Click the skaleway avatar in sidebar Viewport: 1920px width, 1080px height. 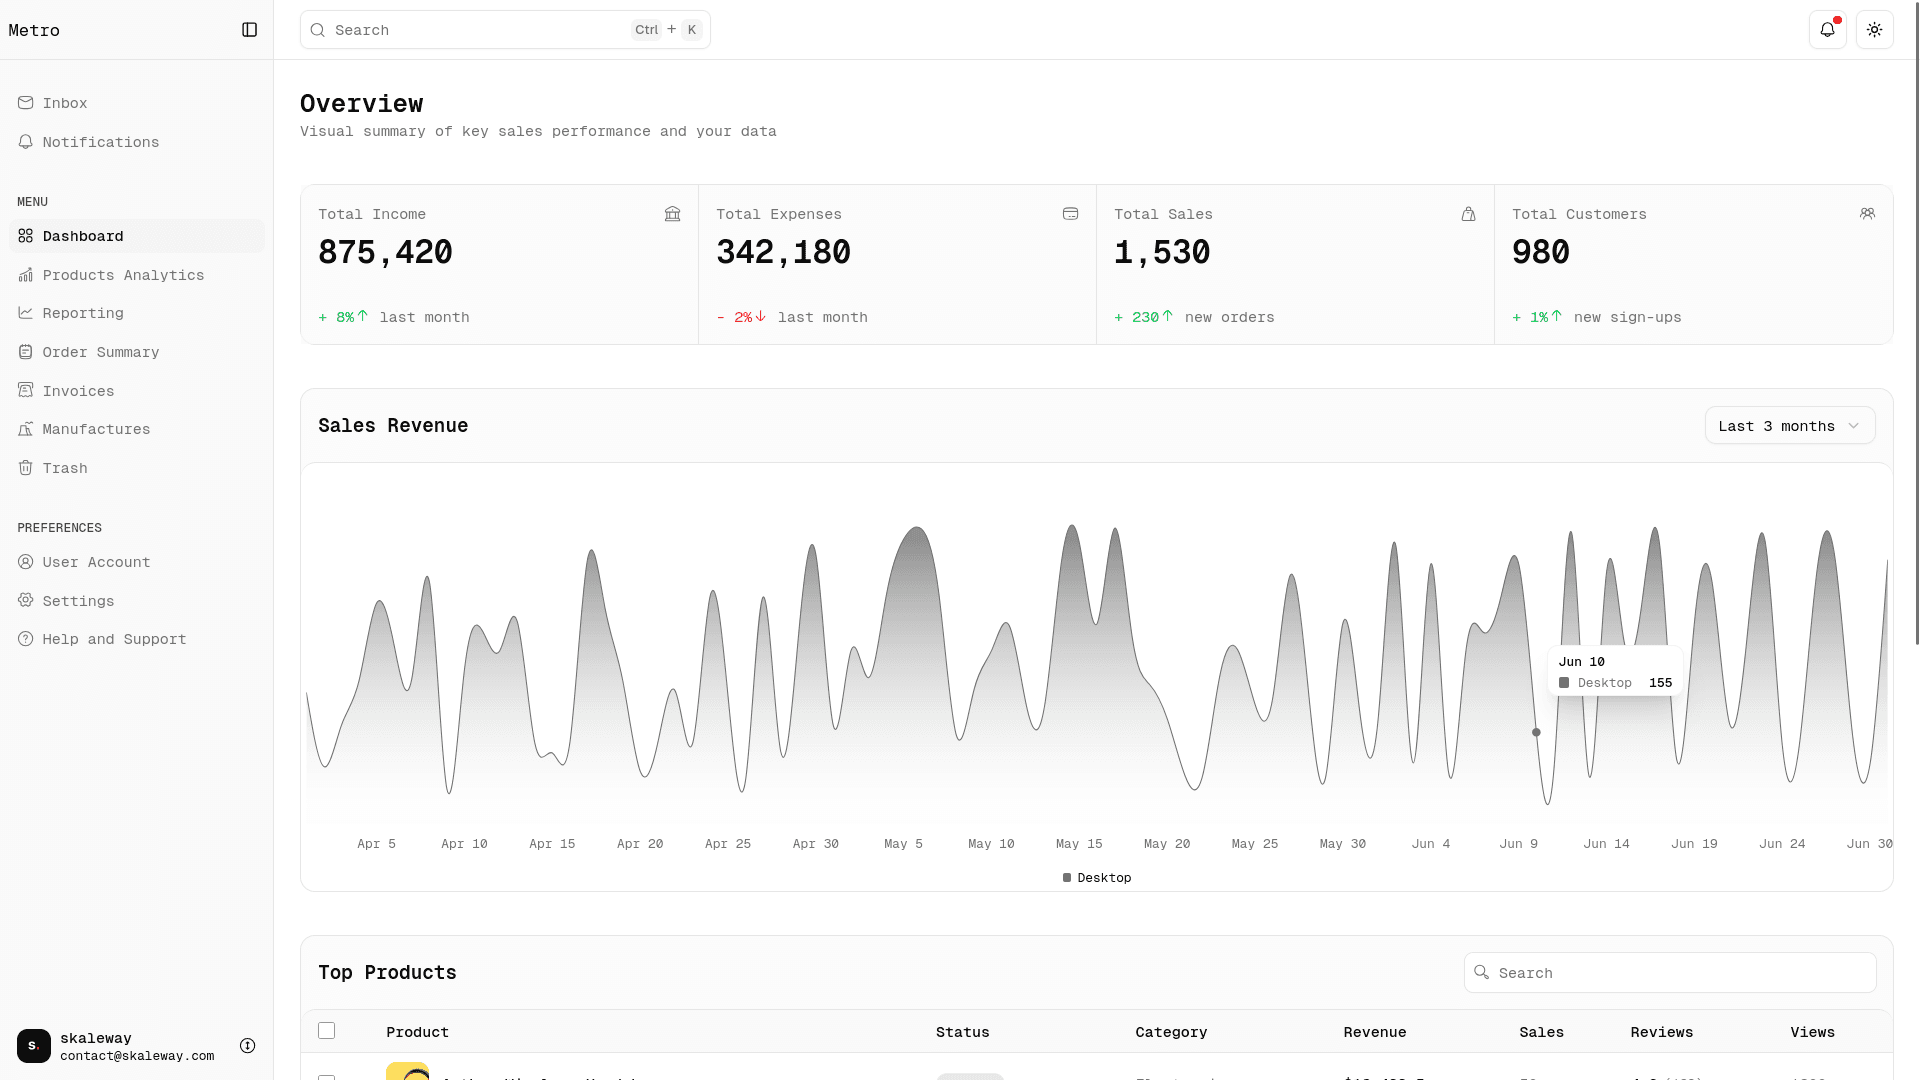pyautogui.click(x=34, y=1046)
